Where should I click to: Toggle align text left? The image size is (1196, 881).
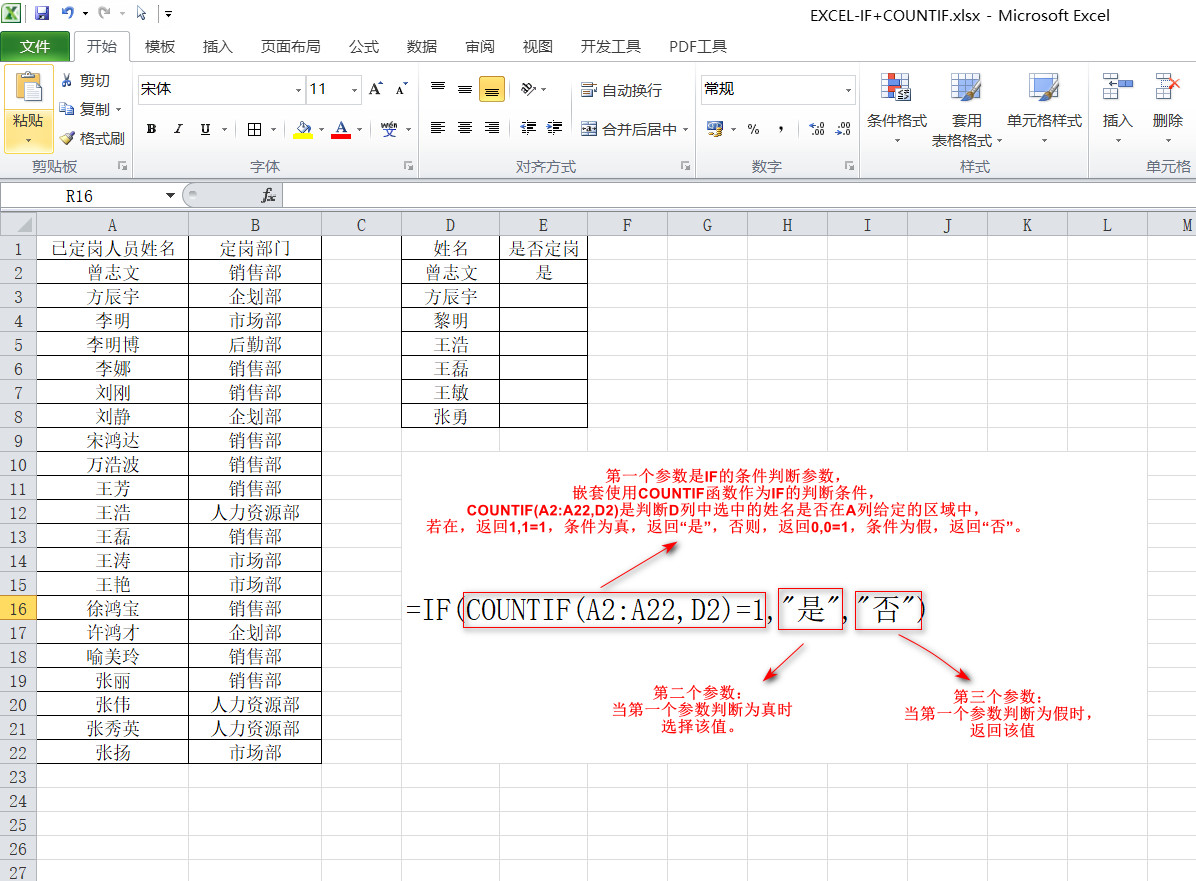[x=438, y=127]
